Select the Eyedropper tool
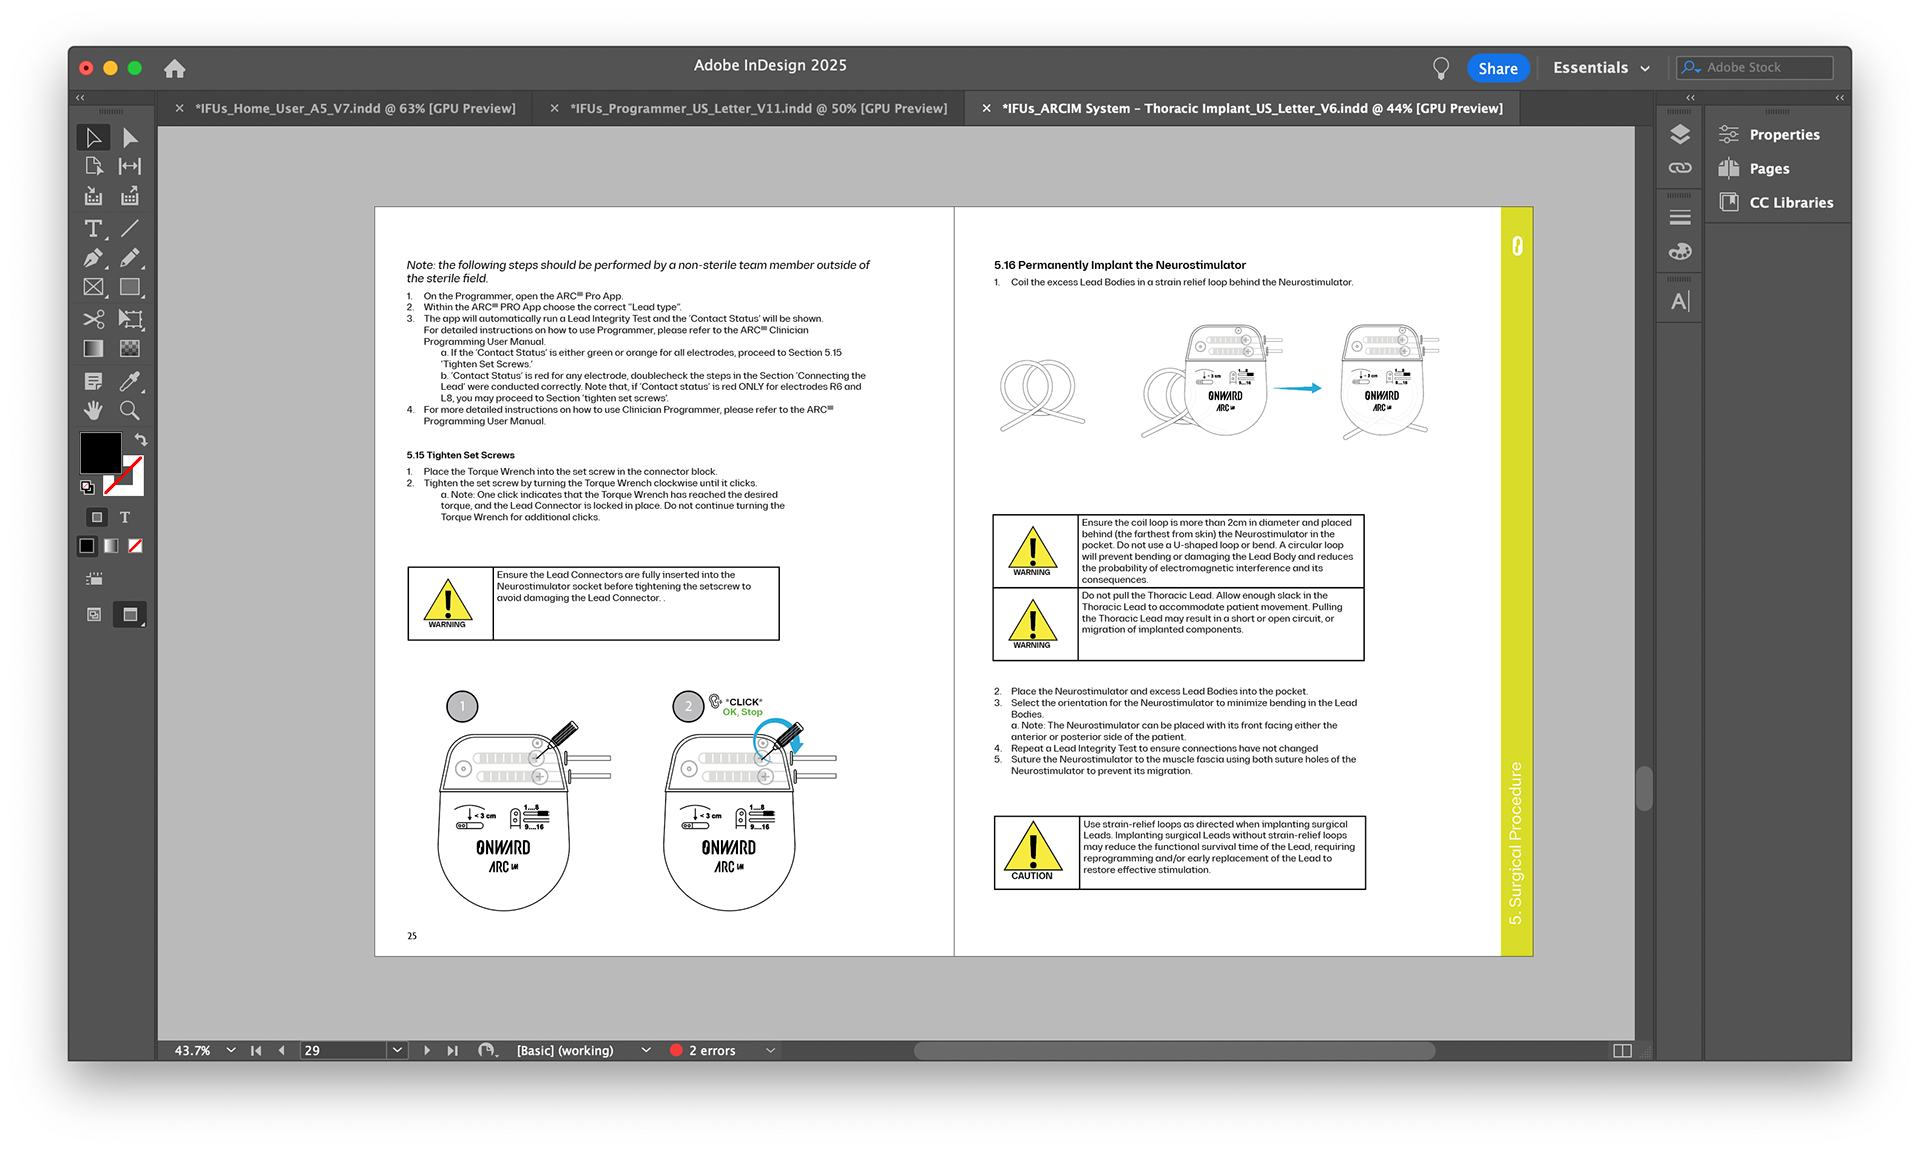 [x=130, y=381]
